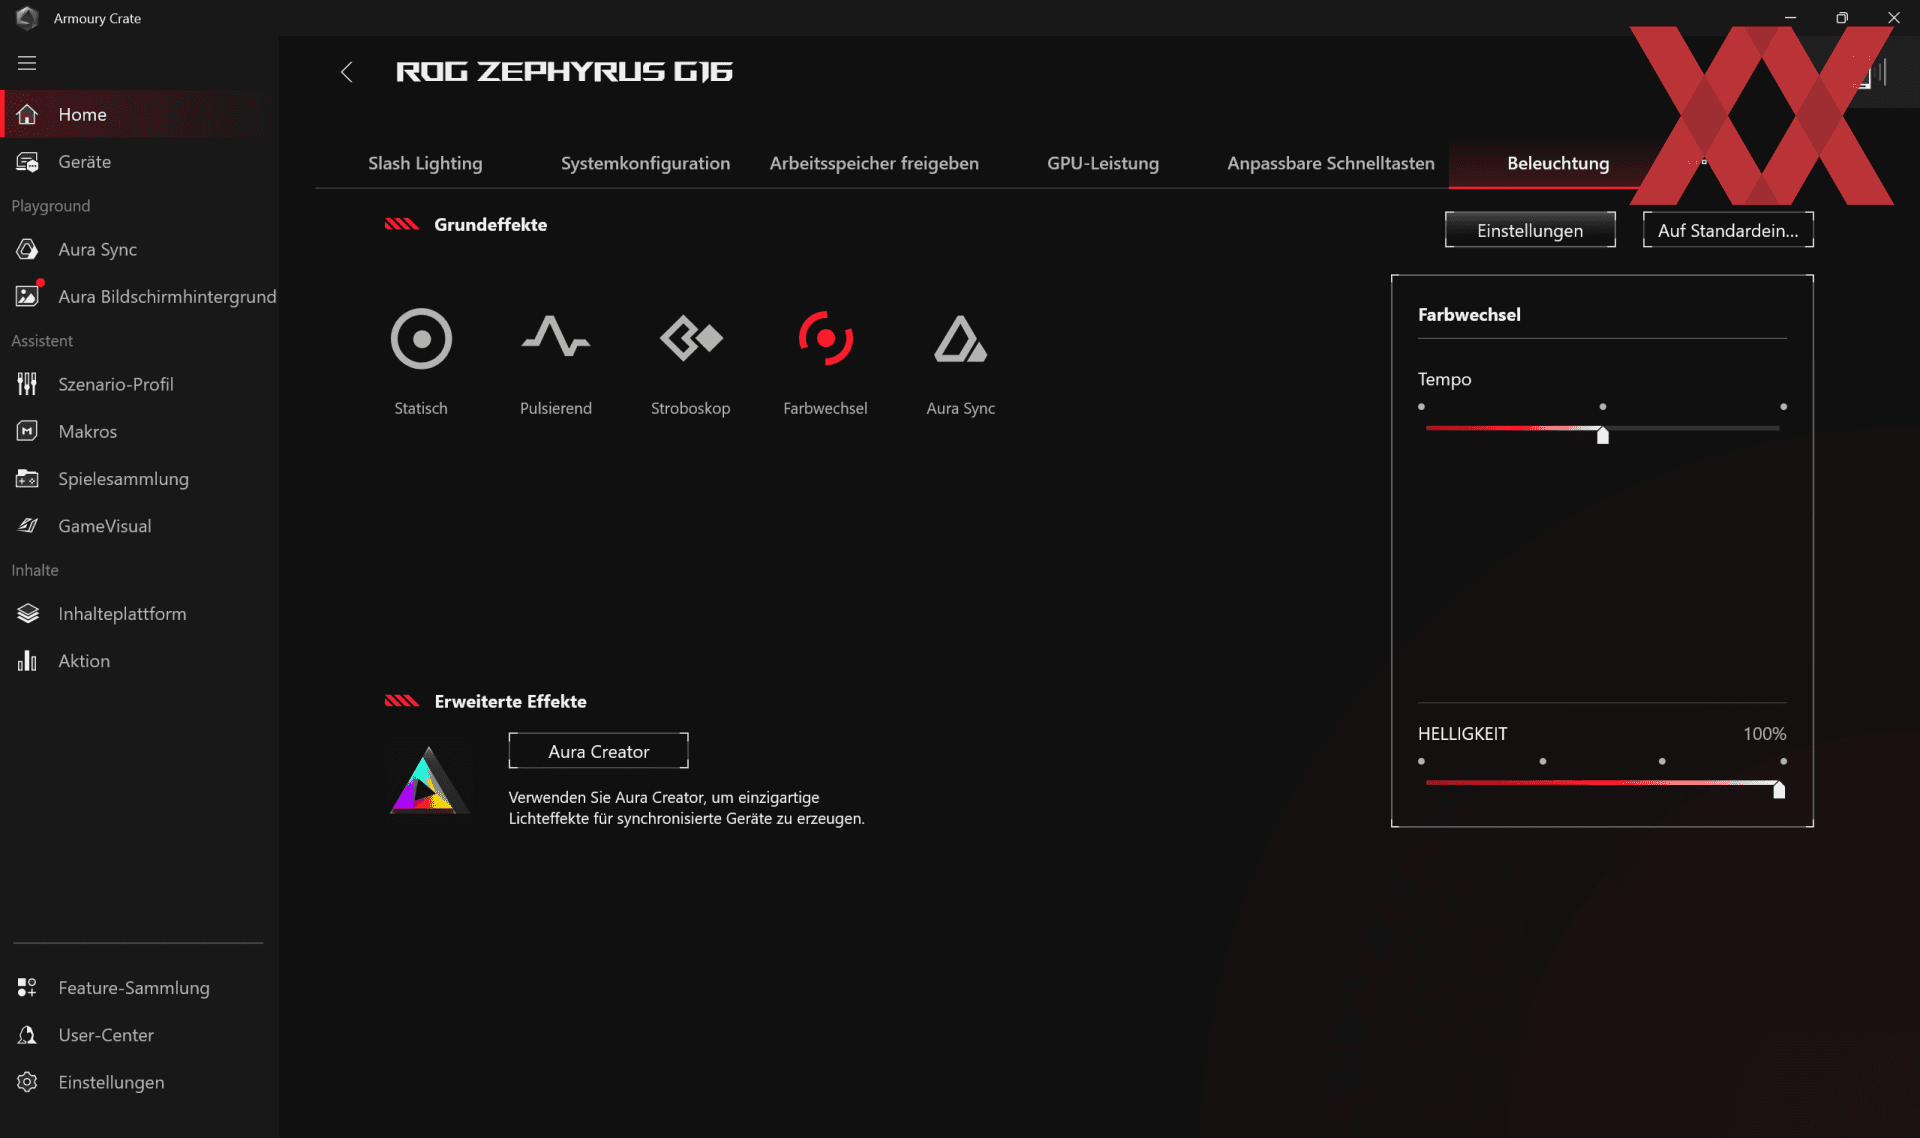Open Makros in the sidebar
Viewport: 1920px width, 1138px height.
point(138,432)
